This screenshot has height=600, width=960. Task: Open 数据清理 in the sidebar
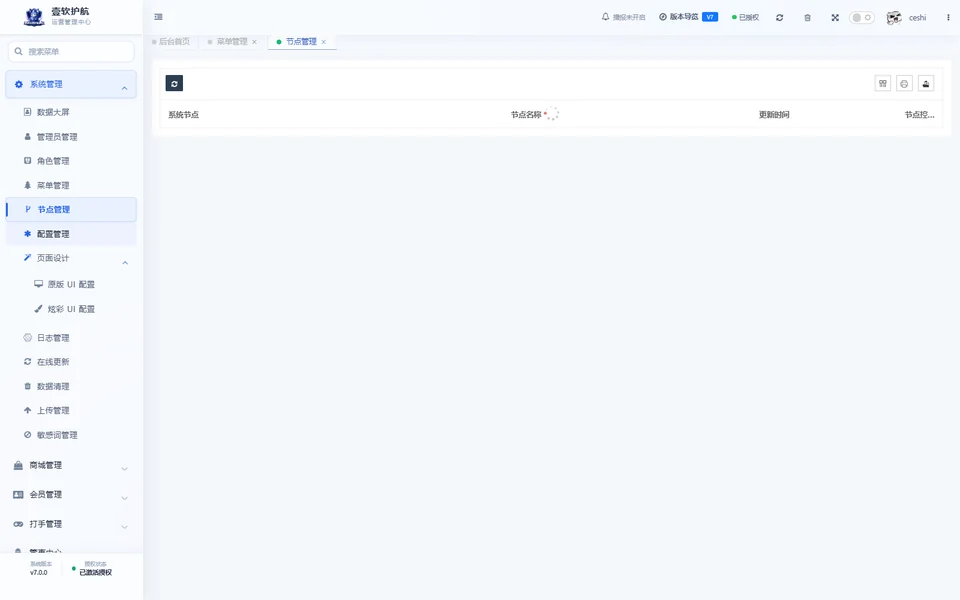pos(53,386)
